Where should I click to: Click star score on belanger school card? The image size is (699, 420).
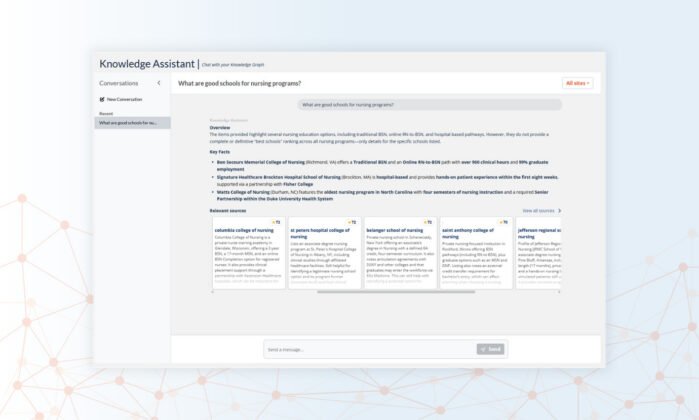click(428, 222)
